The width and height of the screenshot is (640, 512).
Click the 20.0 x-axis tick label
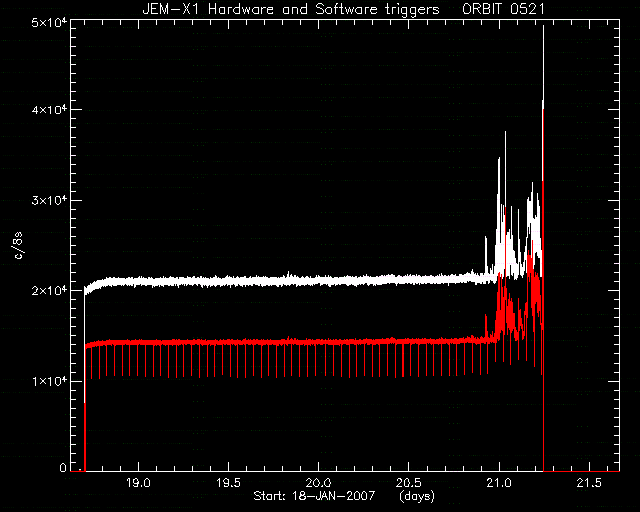tap(319, 483)
